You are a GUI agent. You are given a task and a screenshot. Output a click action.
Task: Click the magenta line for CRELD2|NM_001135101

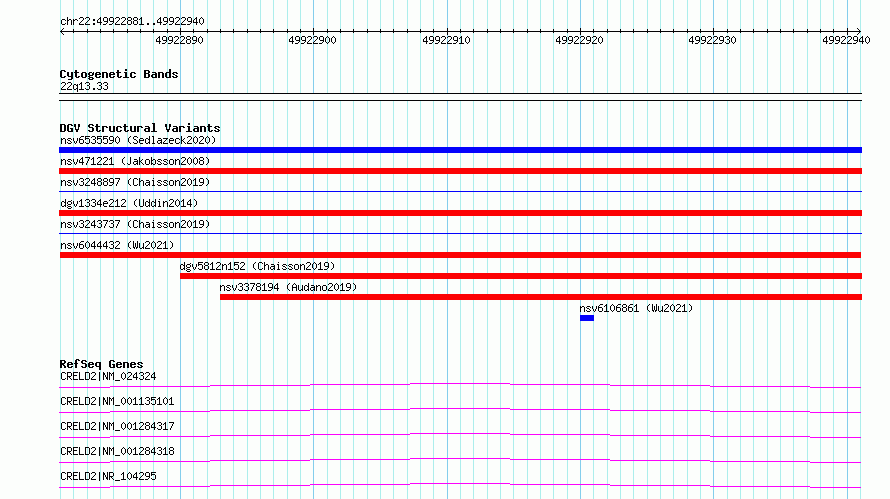[460, 410]
